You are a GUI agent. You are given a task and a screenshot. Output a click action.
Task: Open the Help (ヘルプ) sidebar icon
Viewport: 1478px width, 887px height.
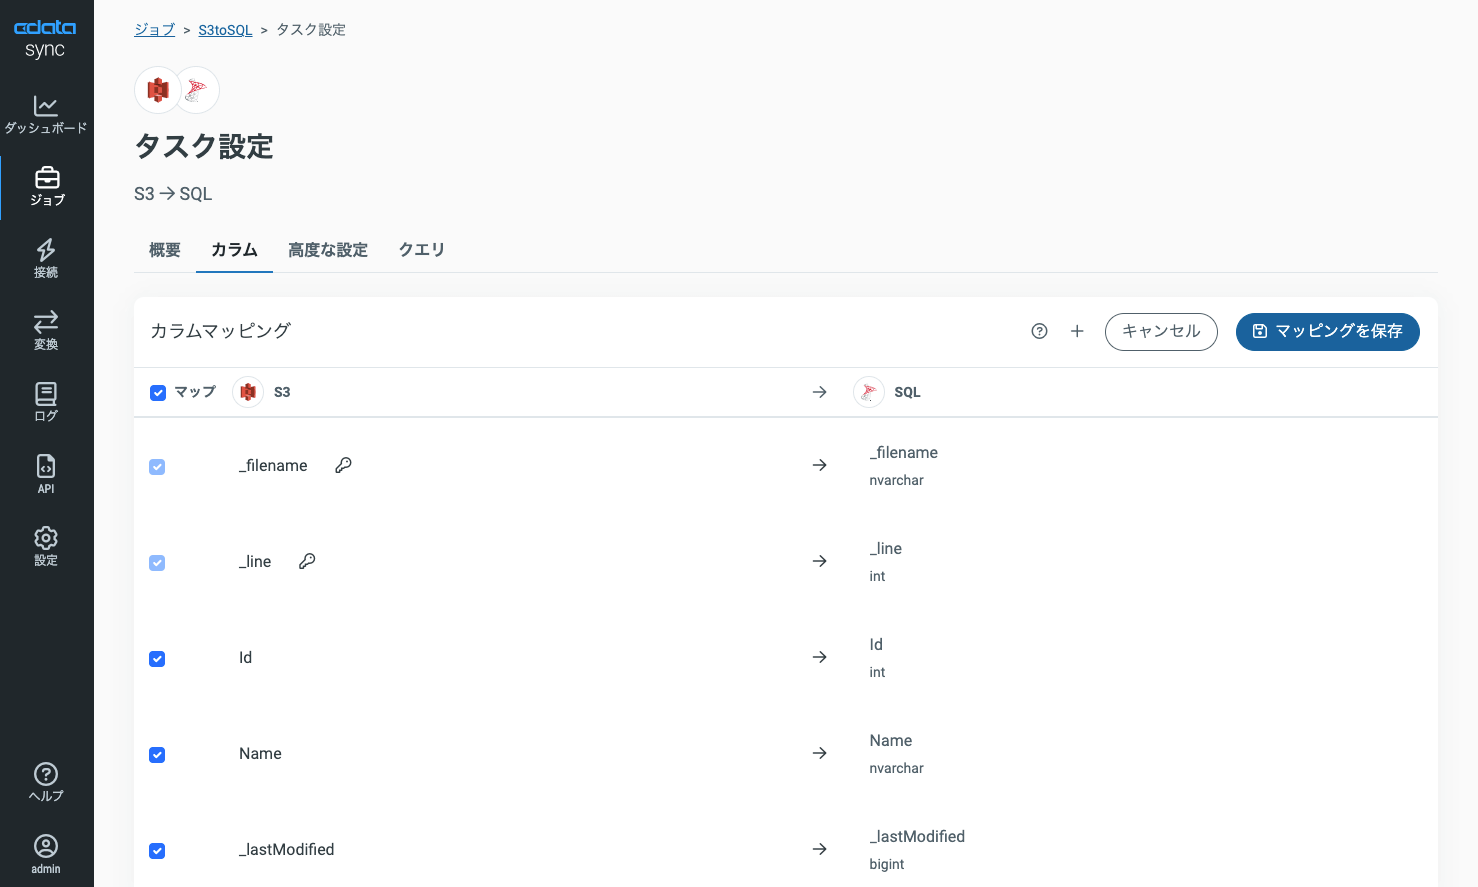[46, 783]
